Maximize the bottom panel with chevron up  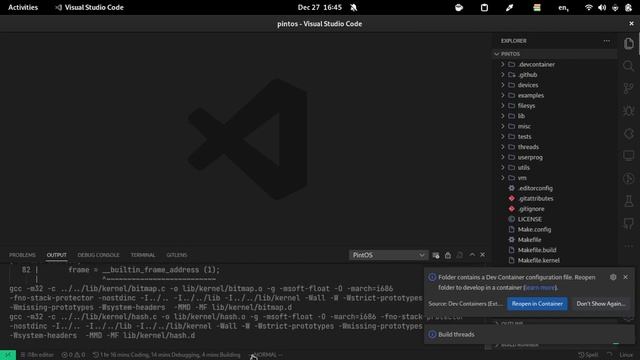(472, 255)
